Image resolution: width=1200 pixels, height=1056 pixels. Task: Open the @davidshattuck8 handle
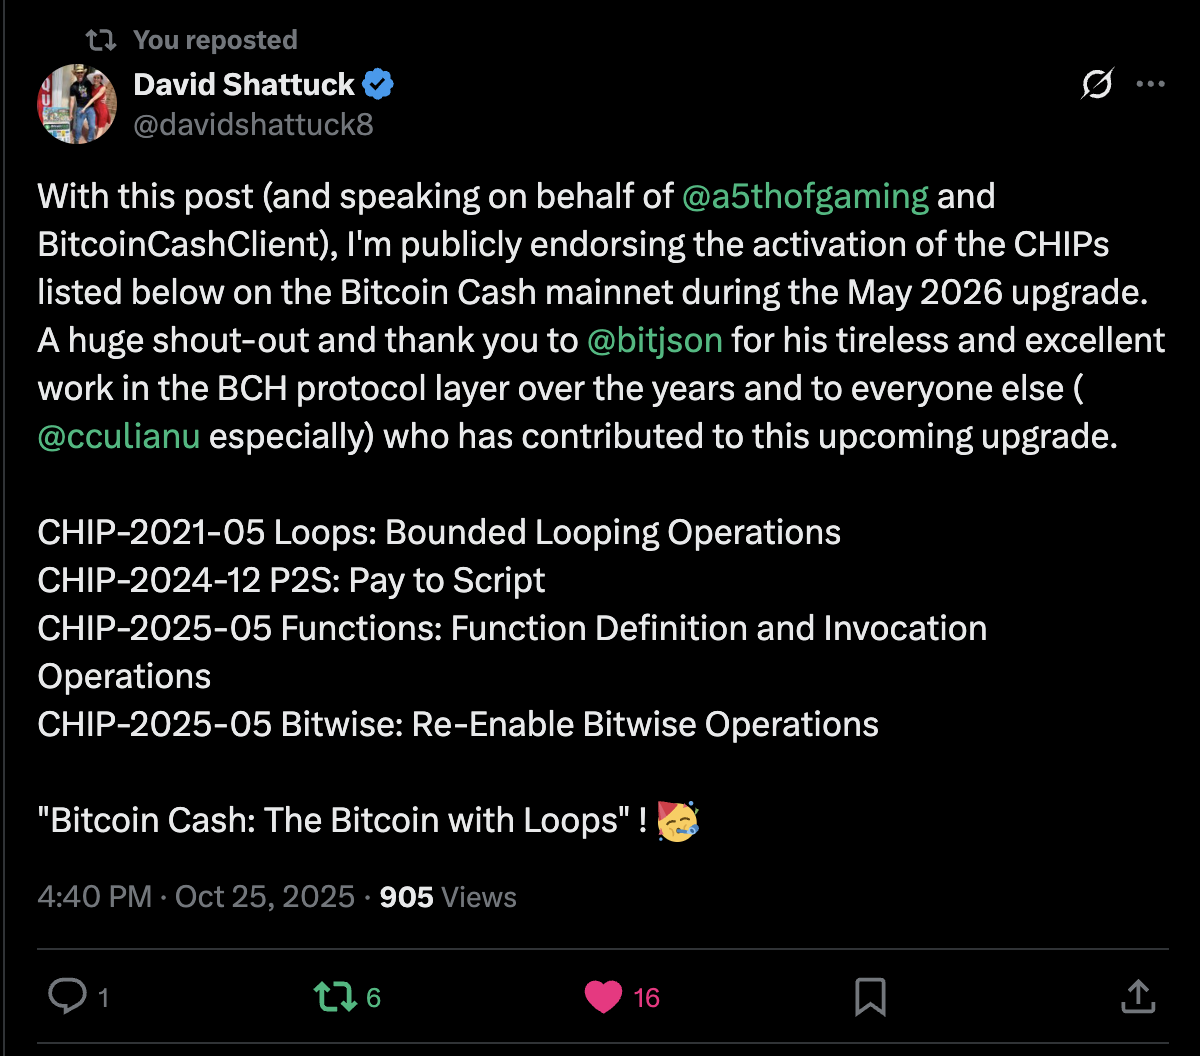tap(253, 124)
